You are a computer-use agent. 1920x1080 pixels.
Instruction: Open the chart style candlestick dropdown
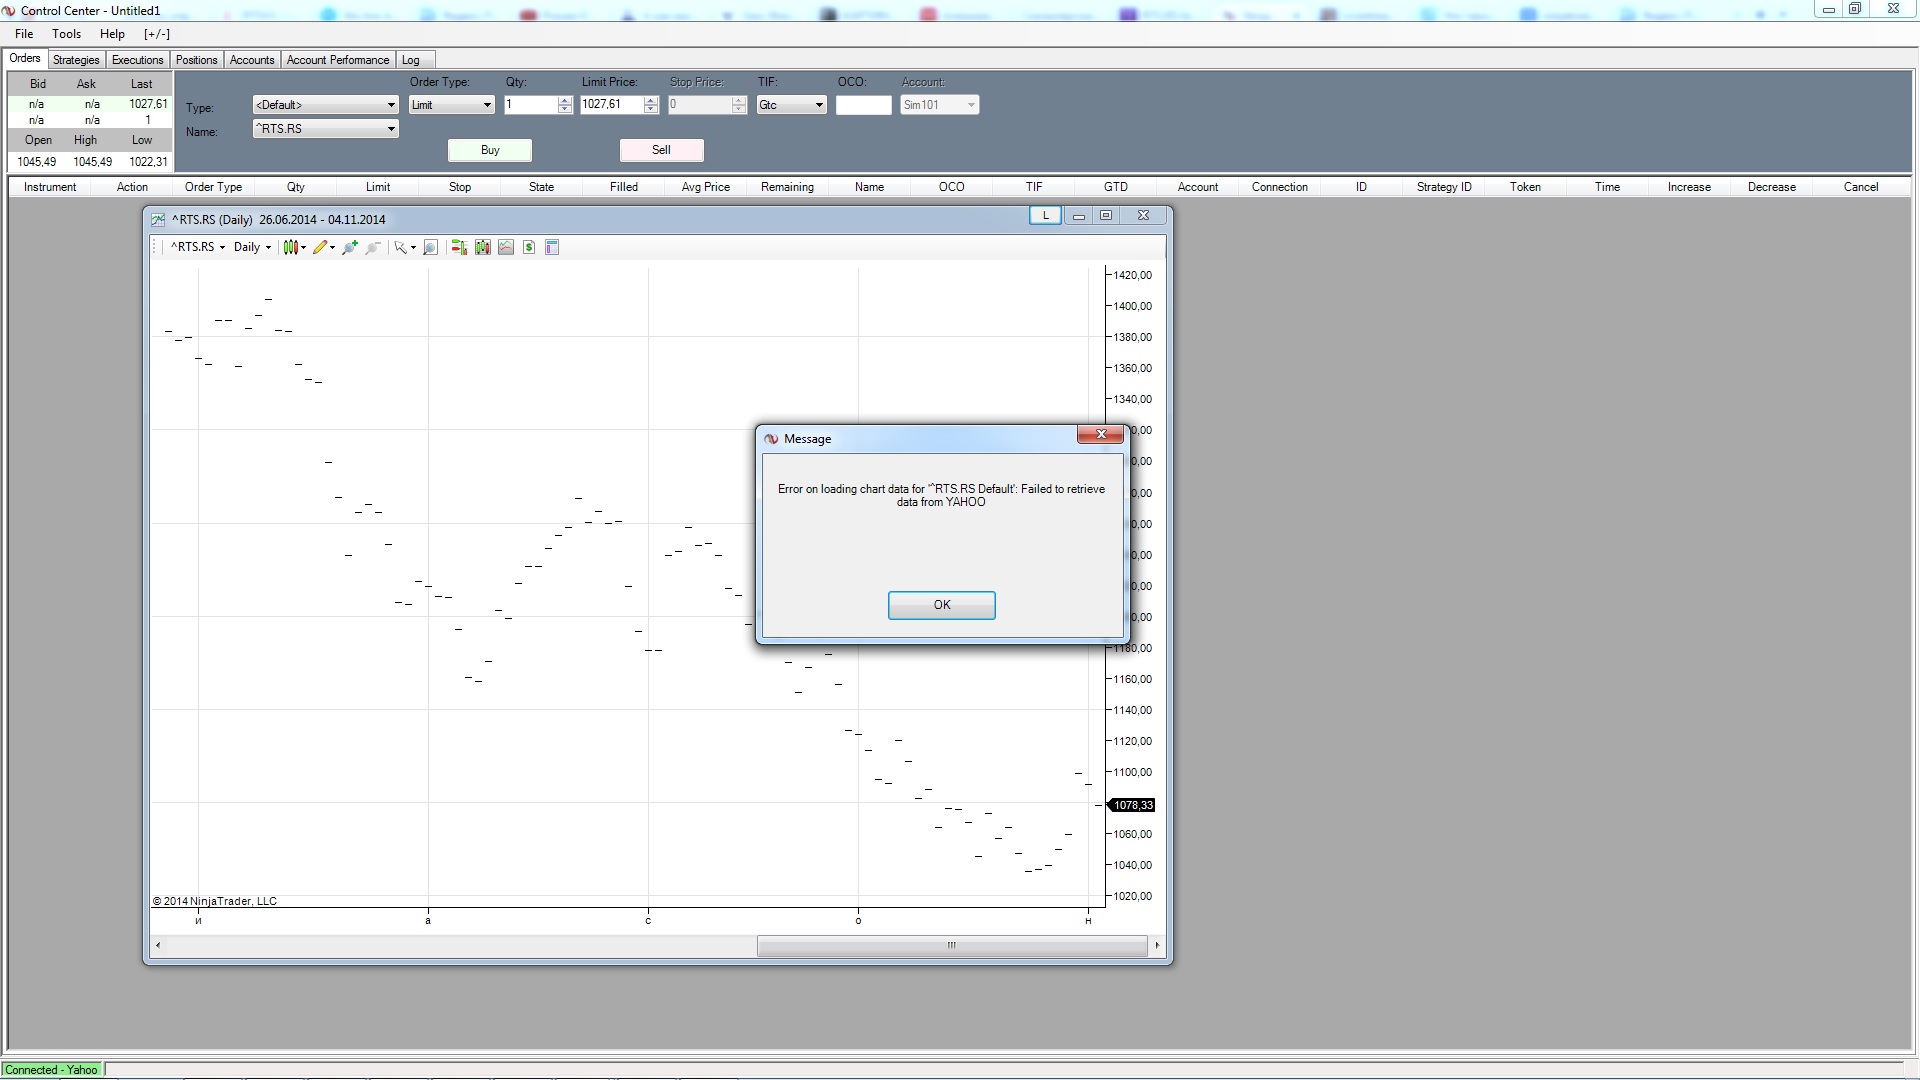tap(294, 247)
